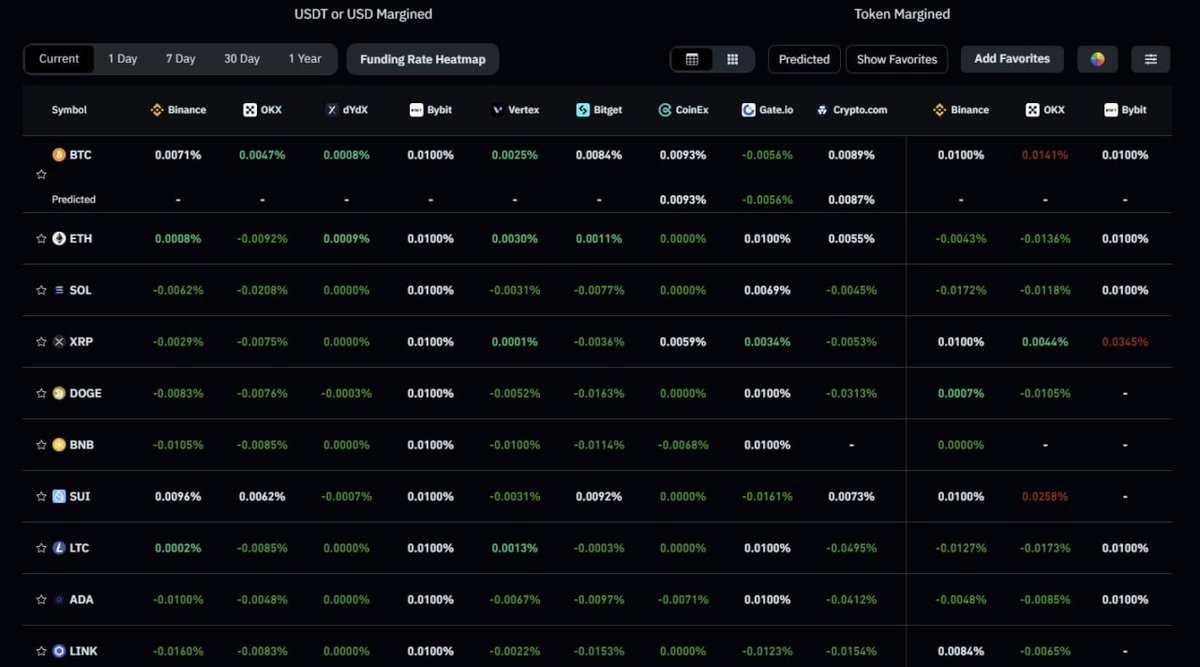
Task: Star LINK as favorite
Action: (x=41, y=651)
